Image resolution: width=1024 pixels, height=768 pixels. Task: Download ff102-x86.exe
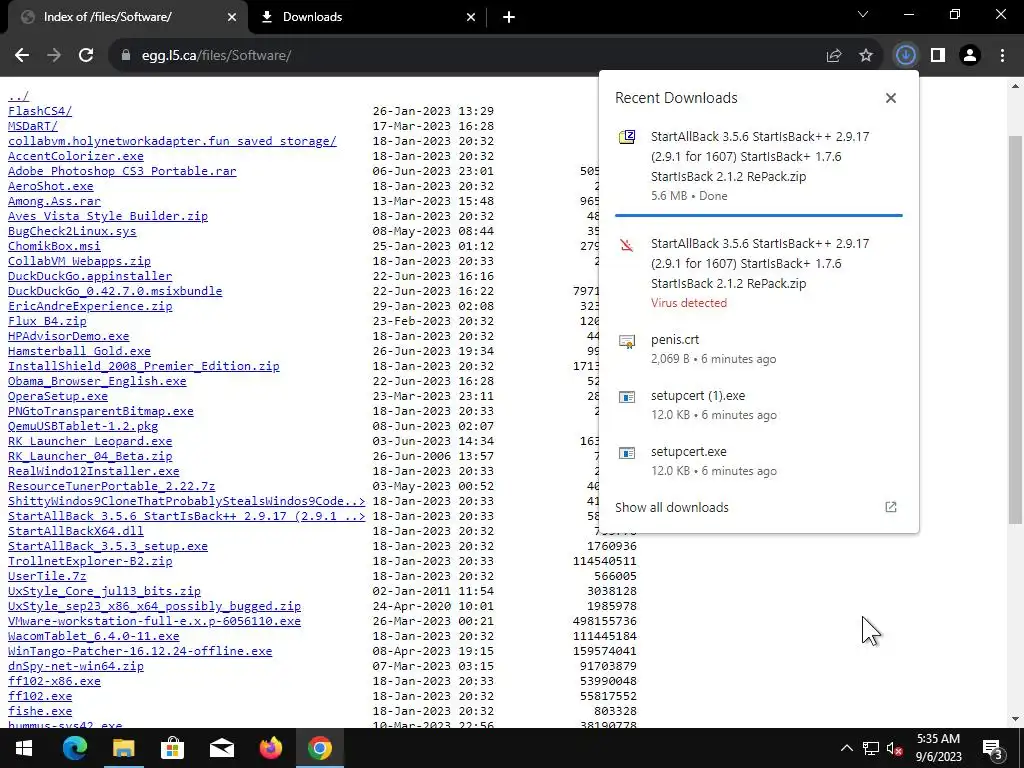coord(54,682)
